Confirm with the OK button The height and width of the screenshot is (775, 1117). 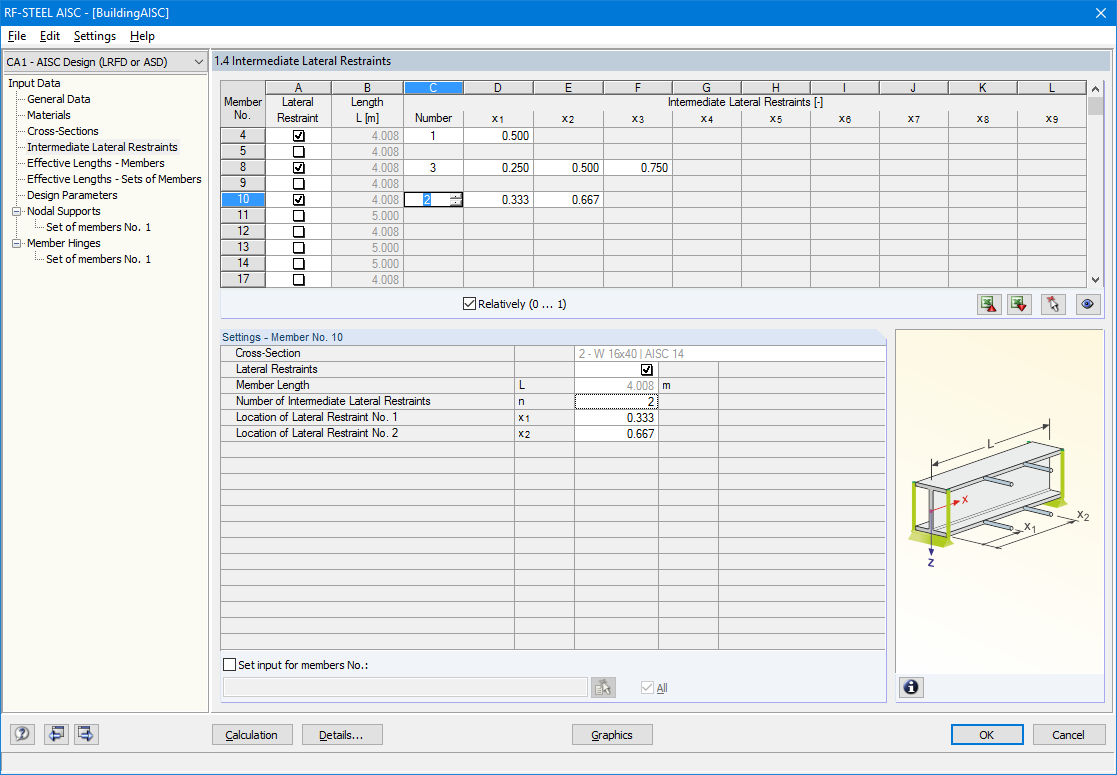pos(987,734)
